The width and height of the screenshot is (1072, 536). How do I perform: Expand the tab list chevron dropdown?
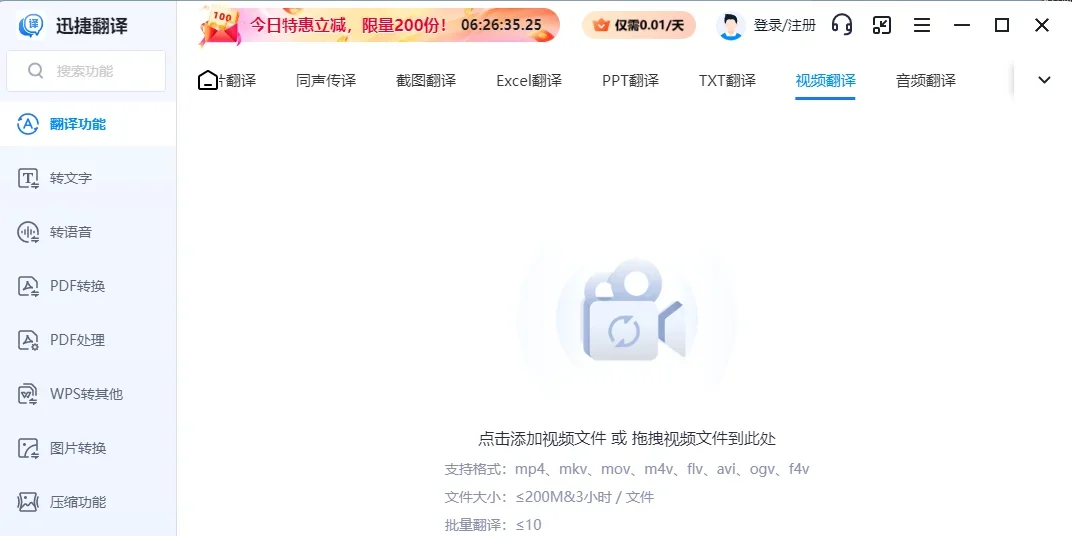[x=1044, y=80]
